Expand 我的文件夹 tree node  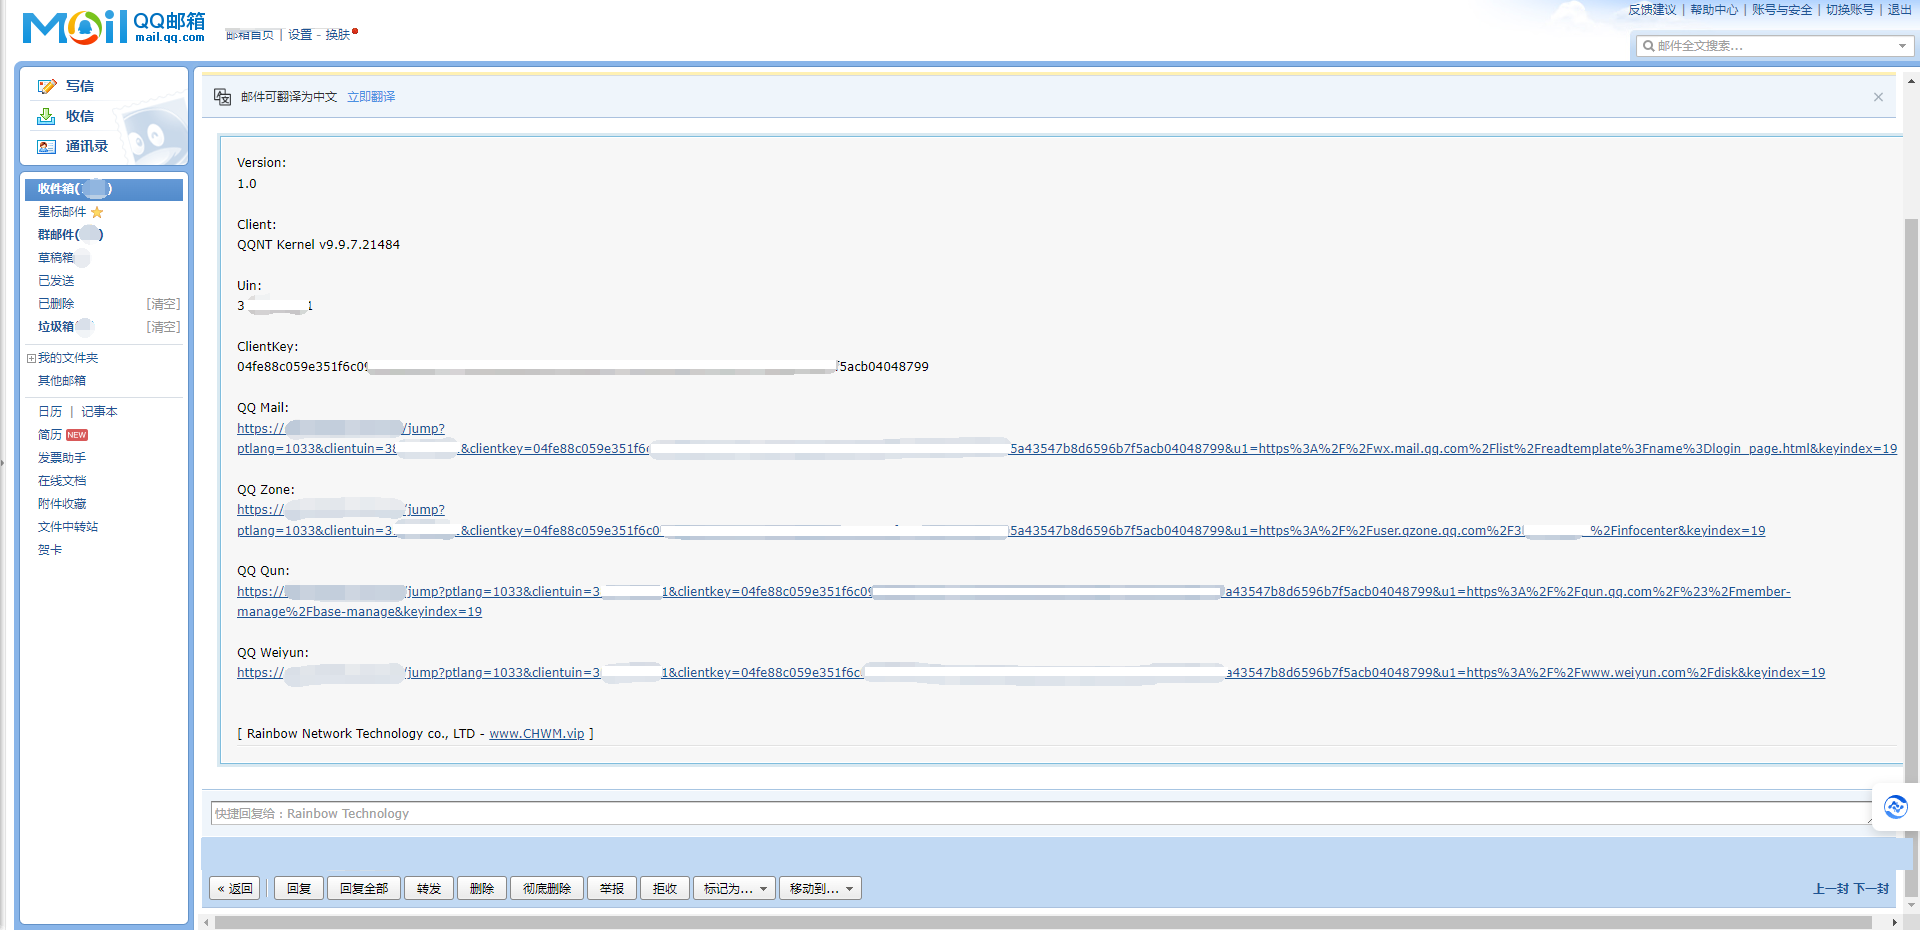(31, 358)
